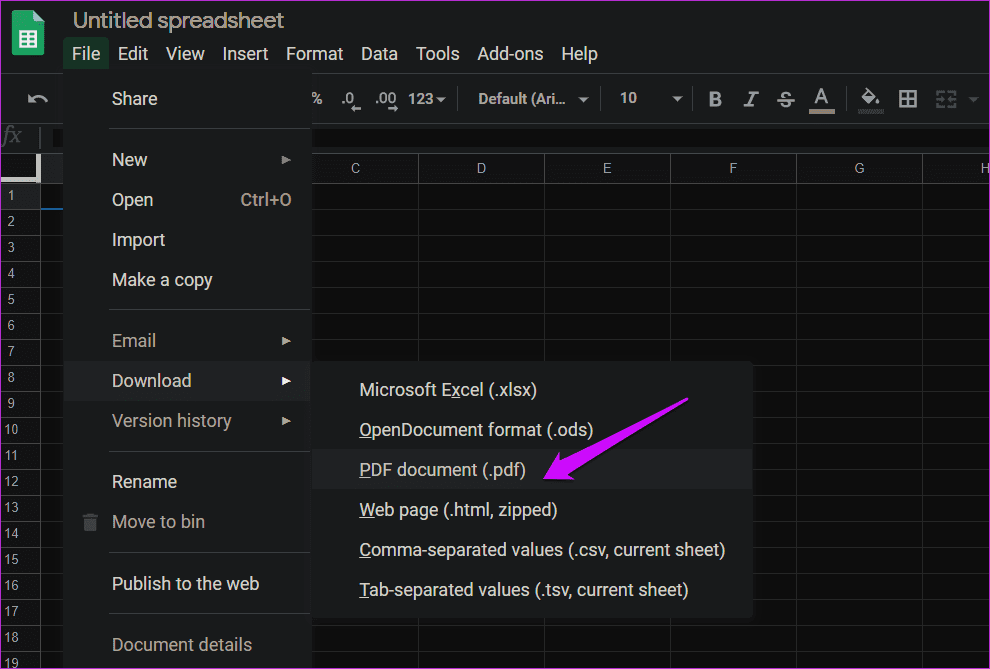This screenshot has width=990, height=669.
Task: Open the fill color picker
Action: point(871,100)
